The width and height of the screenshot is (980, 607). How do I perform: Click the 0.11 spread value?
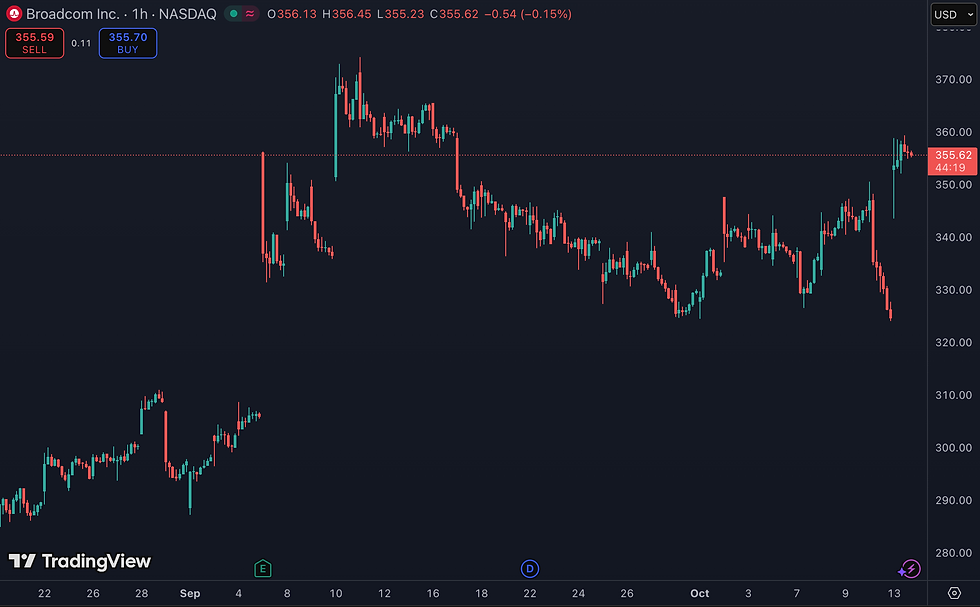(x=81, y=43)
